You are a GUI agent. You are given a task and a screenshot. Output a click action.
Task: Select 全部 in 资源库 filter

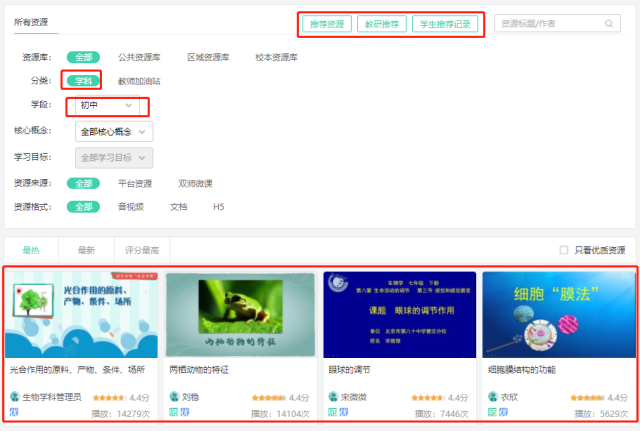(83, 57)
